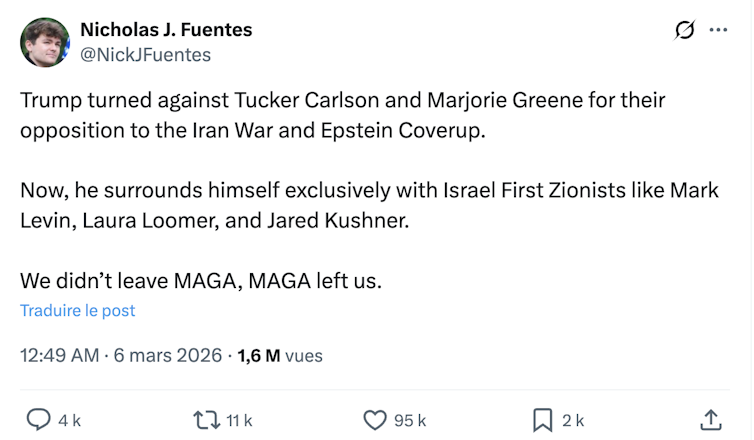This screenshot has height=440, width=754.
Task: Open the 1,6 M vues view count
Action: (280, 355)
